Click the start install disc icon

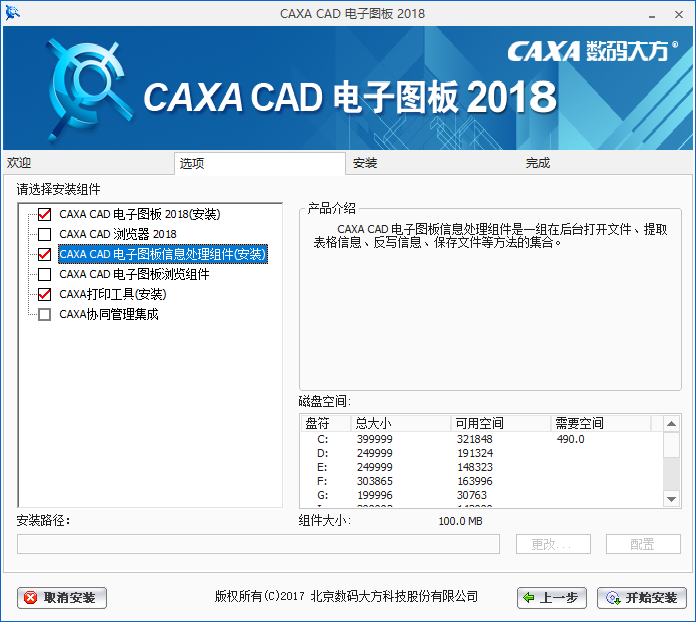click(613, 598)
